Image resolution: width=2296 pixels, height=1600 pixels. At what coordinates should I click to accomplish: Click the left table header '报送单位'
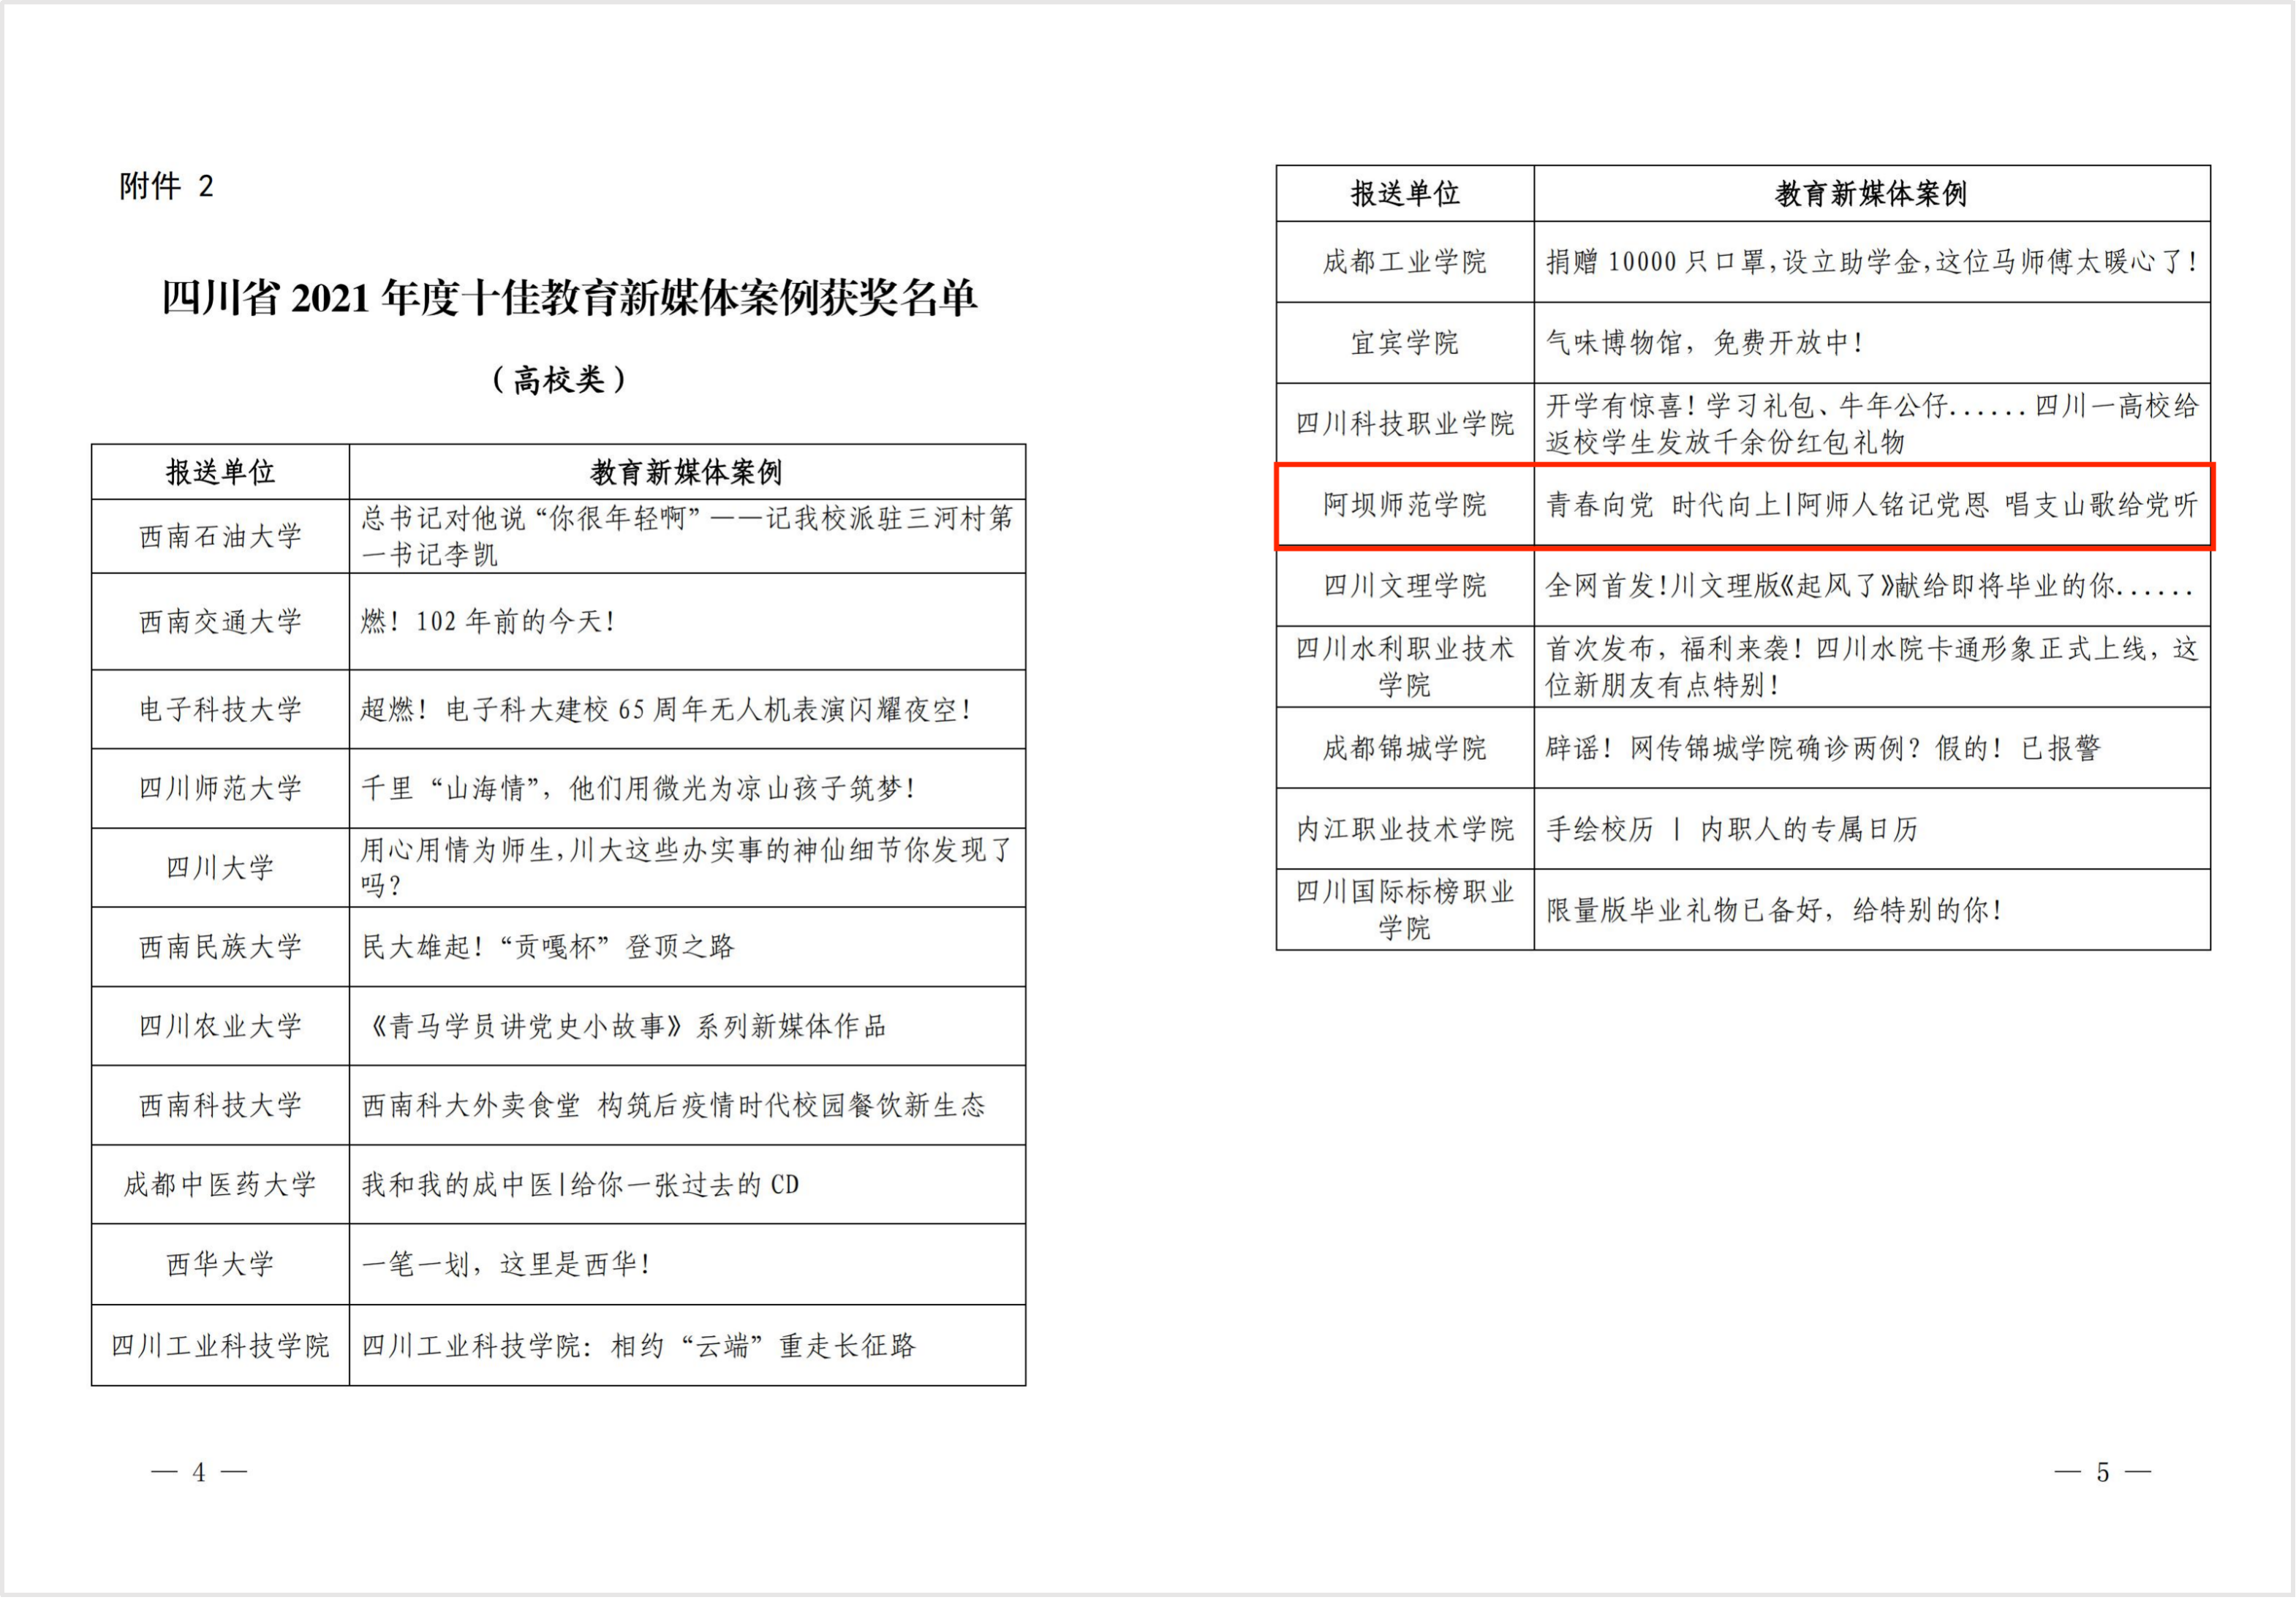coord(220,472)
